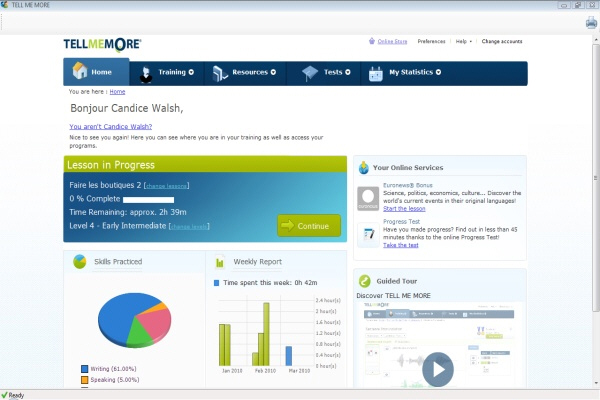Click the Discover TELL ME MORE text
This screenshot has width=600, height=400.
(393, 296)
